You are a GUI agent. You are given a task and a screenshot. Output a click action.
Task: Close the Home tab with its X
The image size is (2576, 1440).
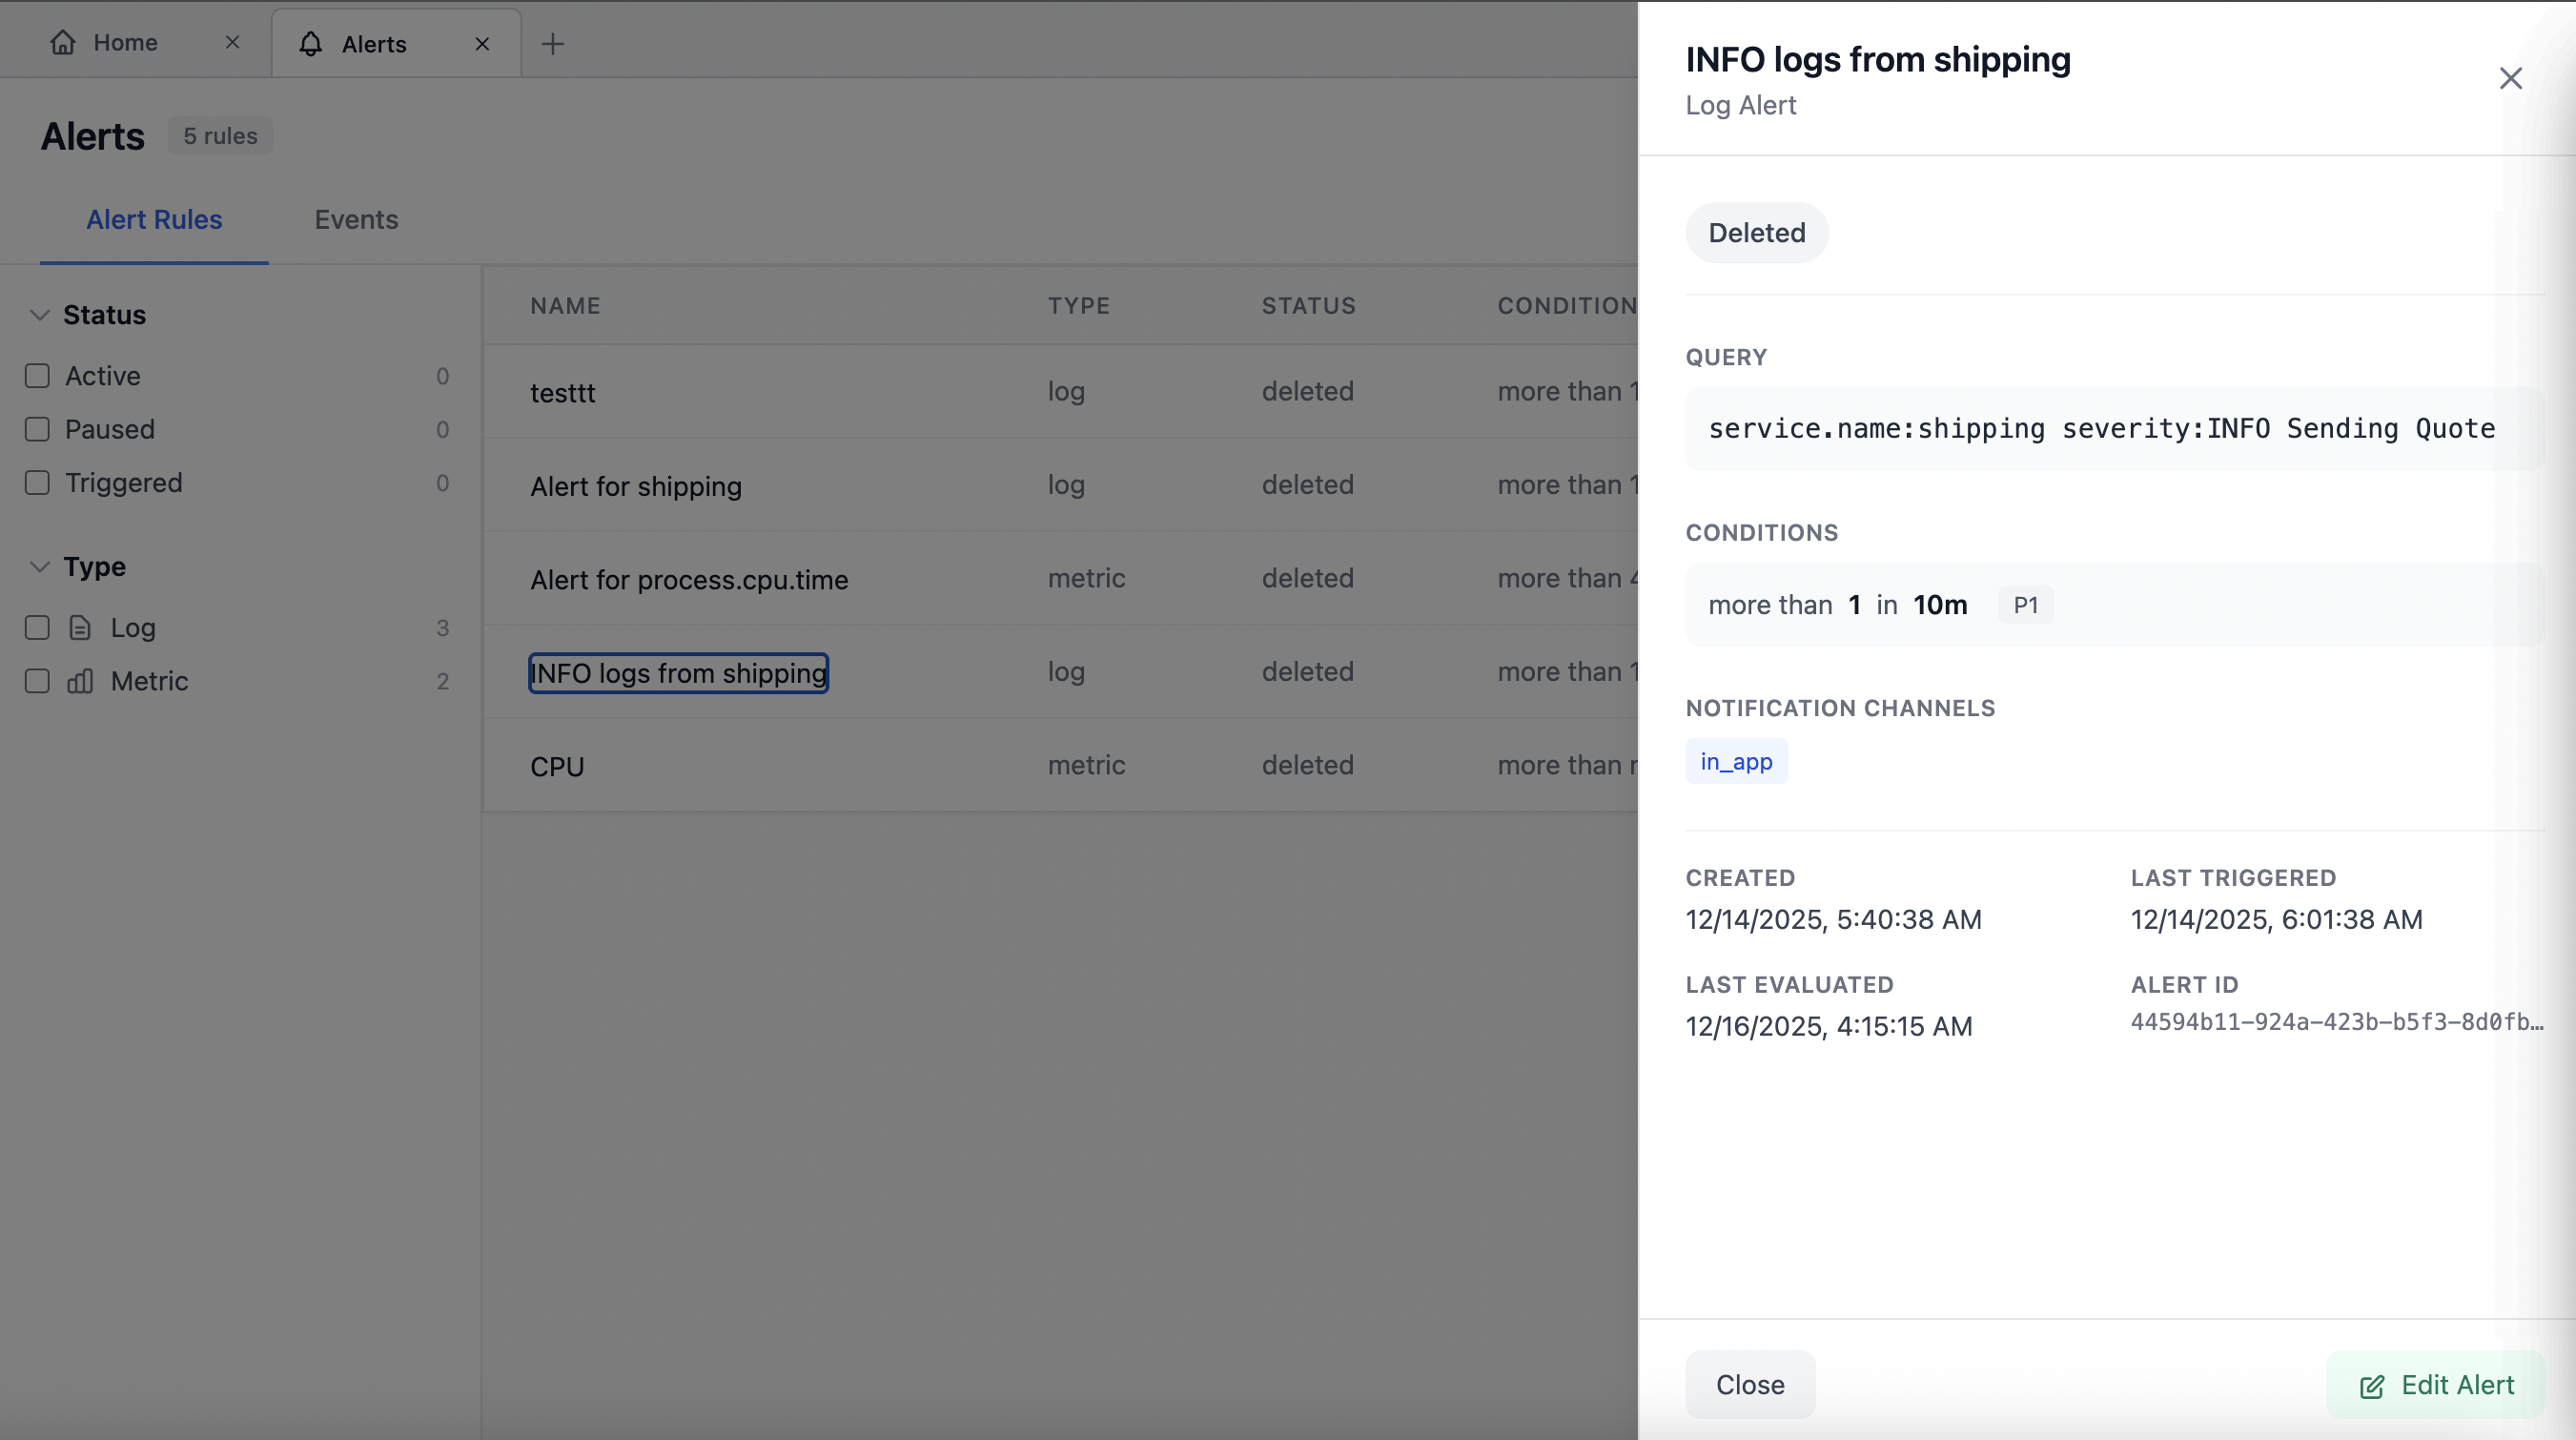[232, 42]
